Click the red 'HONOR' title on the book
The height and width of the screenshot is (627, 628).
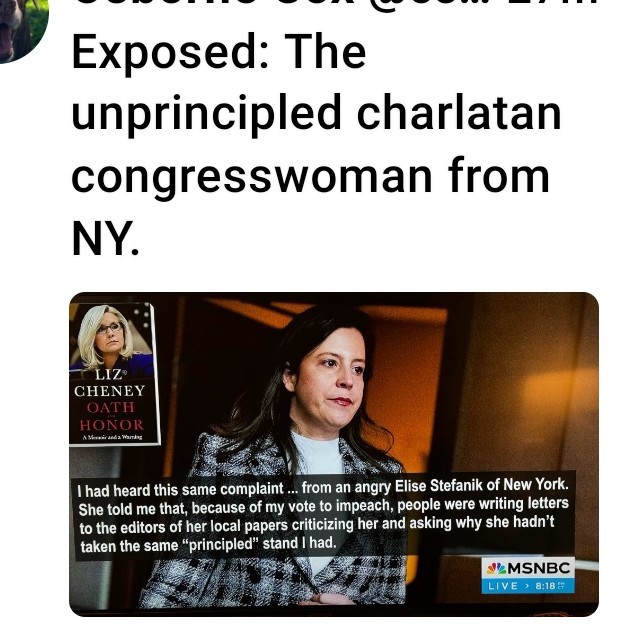pos(111,425)
